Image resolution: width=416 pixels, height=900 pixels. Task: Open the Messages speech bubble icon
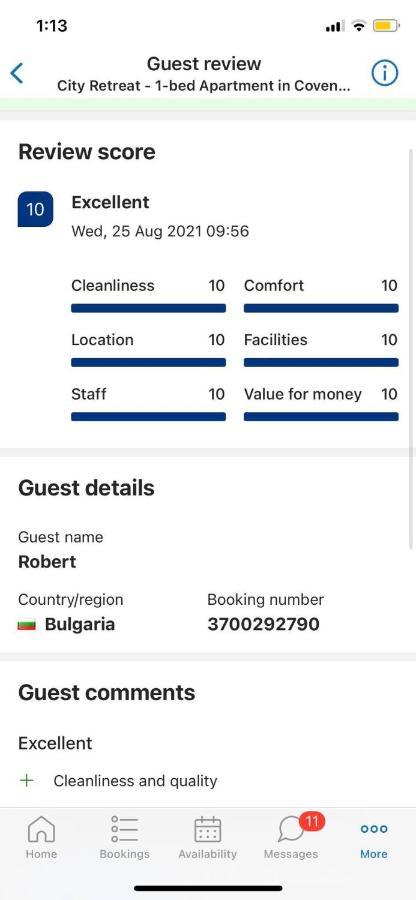[290, 831]
